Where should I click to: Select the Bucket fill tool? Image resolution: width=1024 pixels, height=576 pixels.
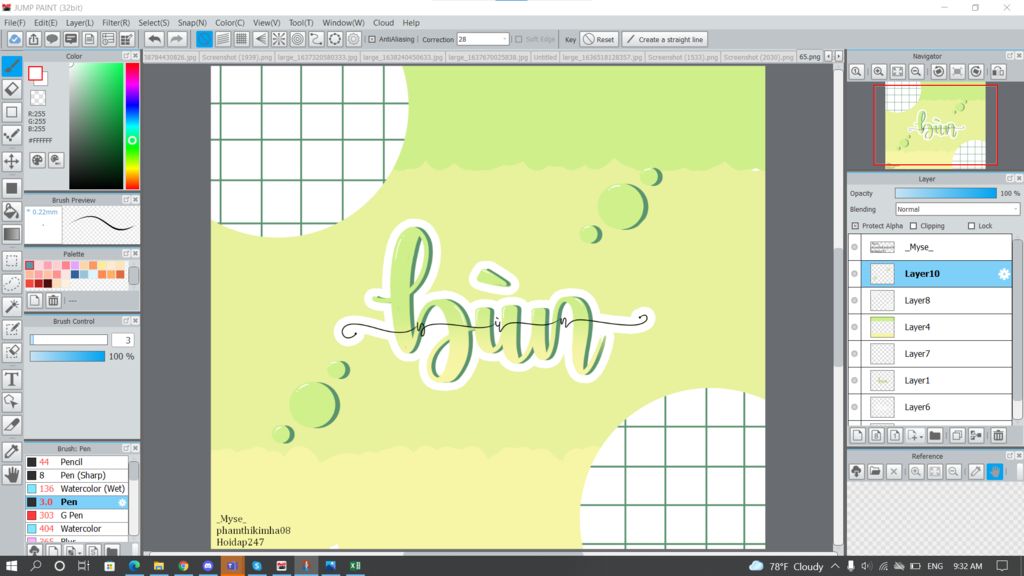coord(12,211)
